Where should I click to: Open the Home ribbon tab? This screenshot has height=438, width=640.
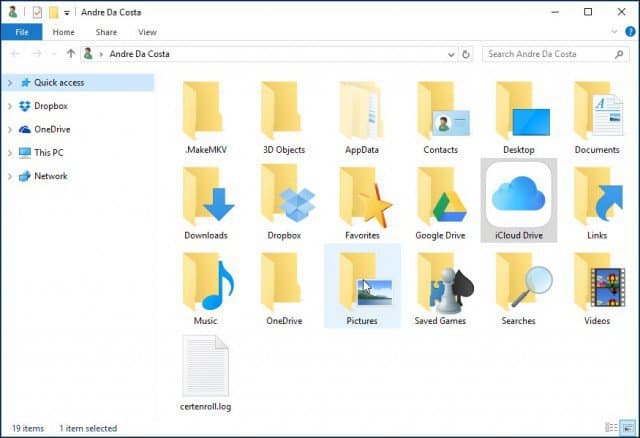coord(64,32)
